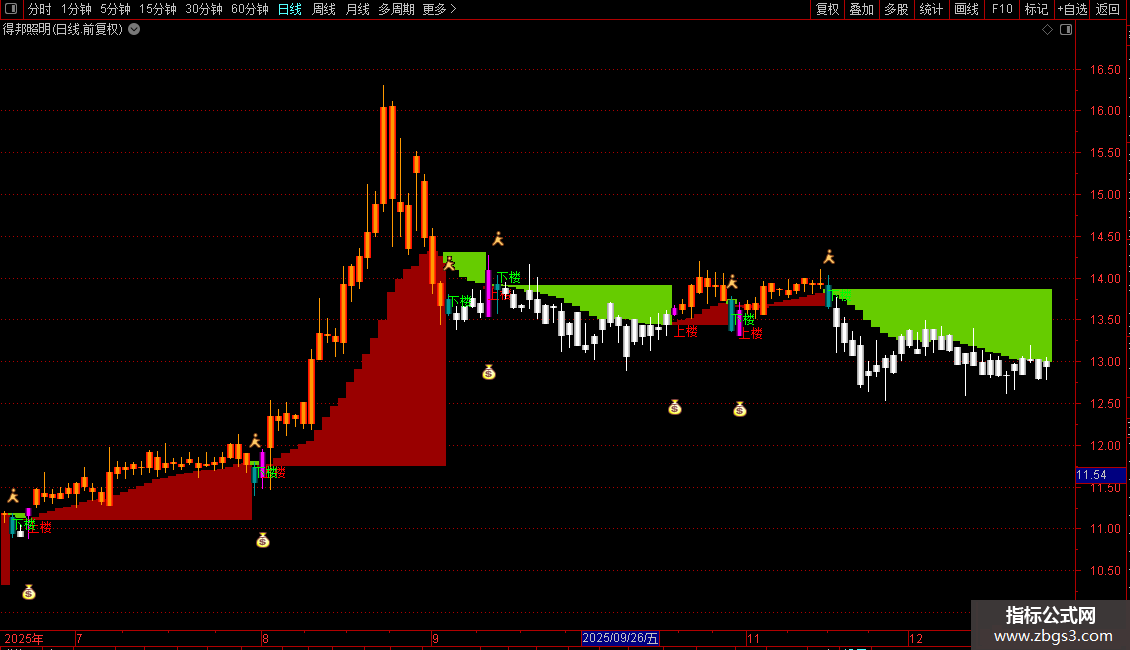
Task: Click the 13.00 price axis label
Action: (1105, 362)
